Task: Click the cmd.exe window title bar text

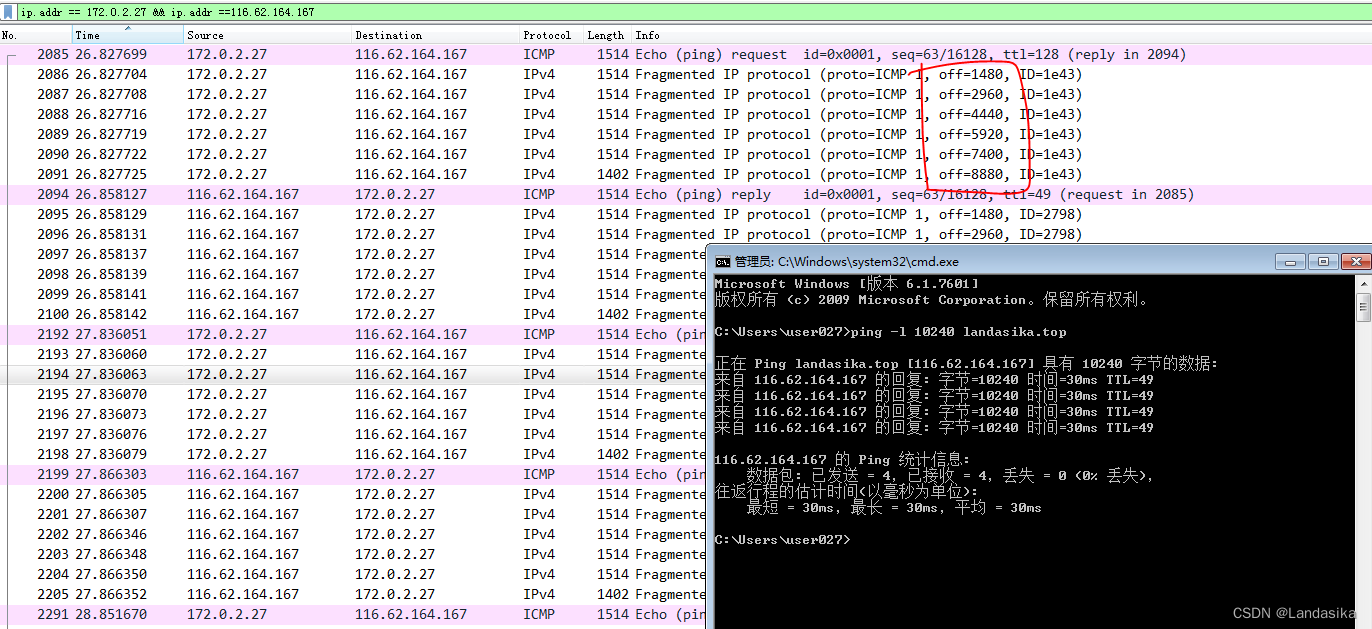Action: point(848,261)
